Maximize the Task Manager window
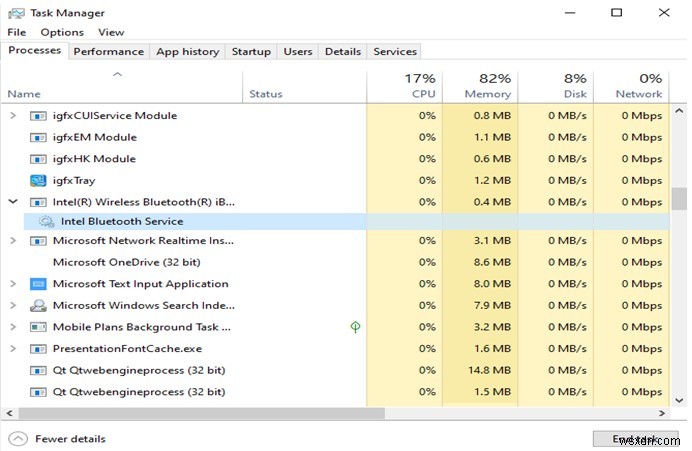Image resolution: width=692 pixels, height=451 pixels. (x=617, y=13)
